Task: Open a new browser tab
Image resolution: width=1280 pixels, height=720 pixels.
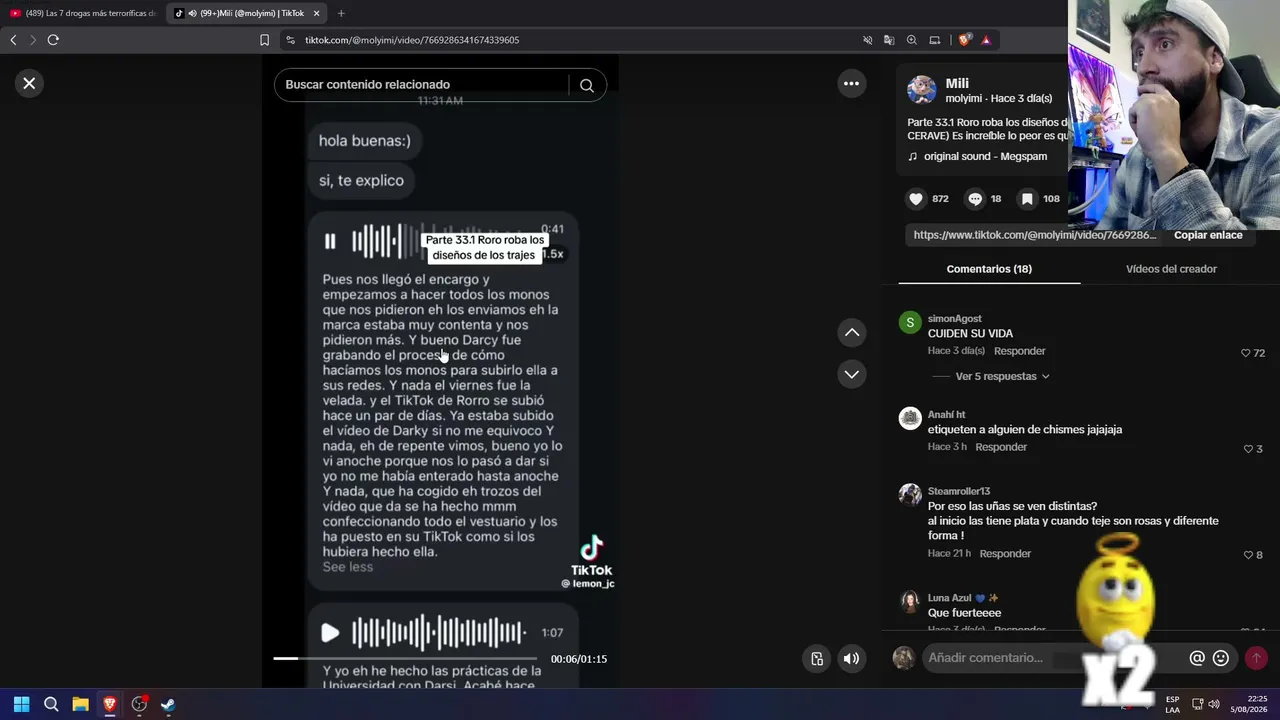Action: pyautogui.click(x=341, y=13)
